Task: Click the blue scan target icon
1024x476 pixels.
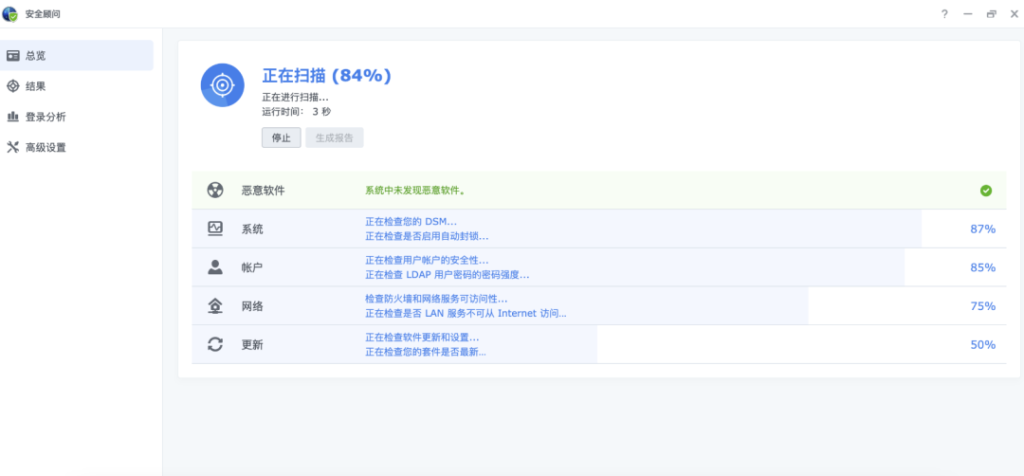Action: coord(221,85)
